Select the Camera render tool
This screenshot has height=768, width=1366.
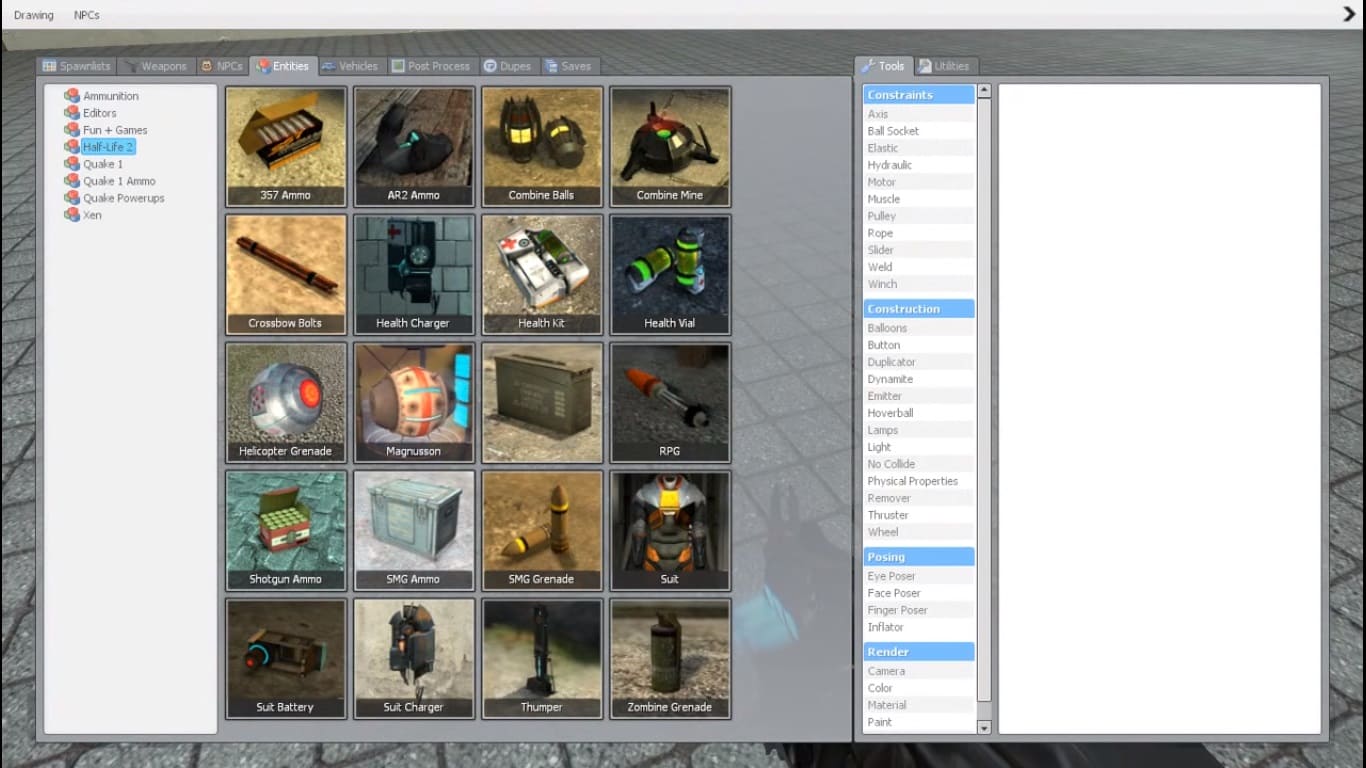tap(919, 671)
